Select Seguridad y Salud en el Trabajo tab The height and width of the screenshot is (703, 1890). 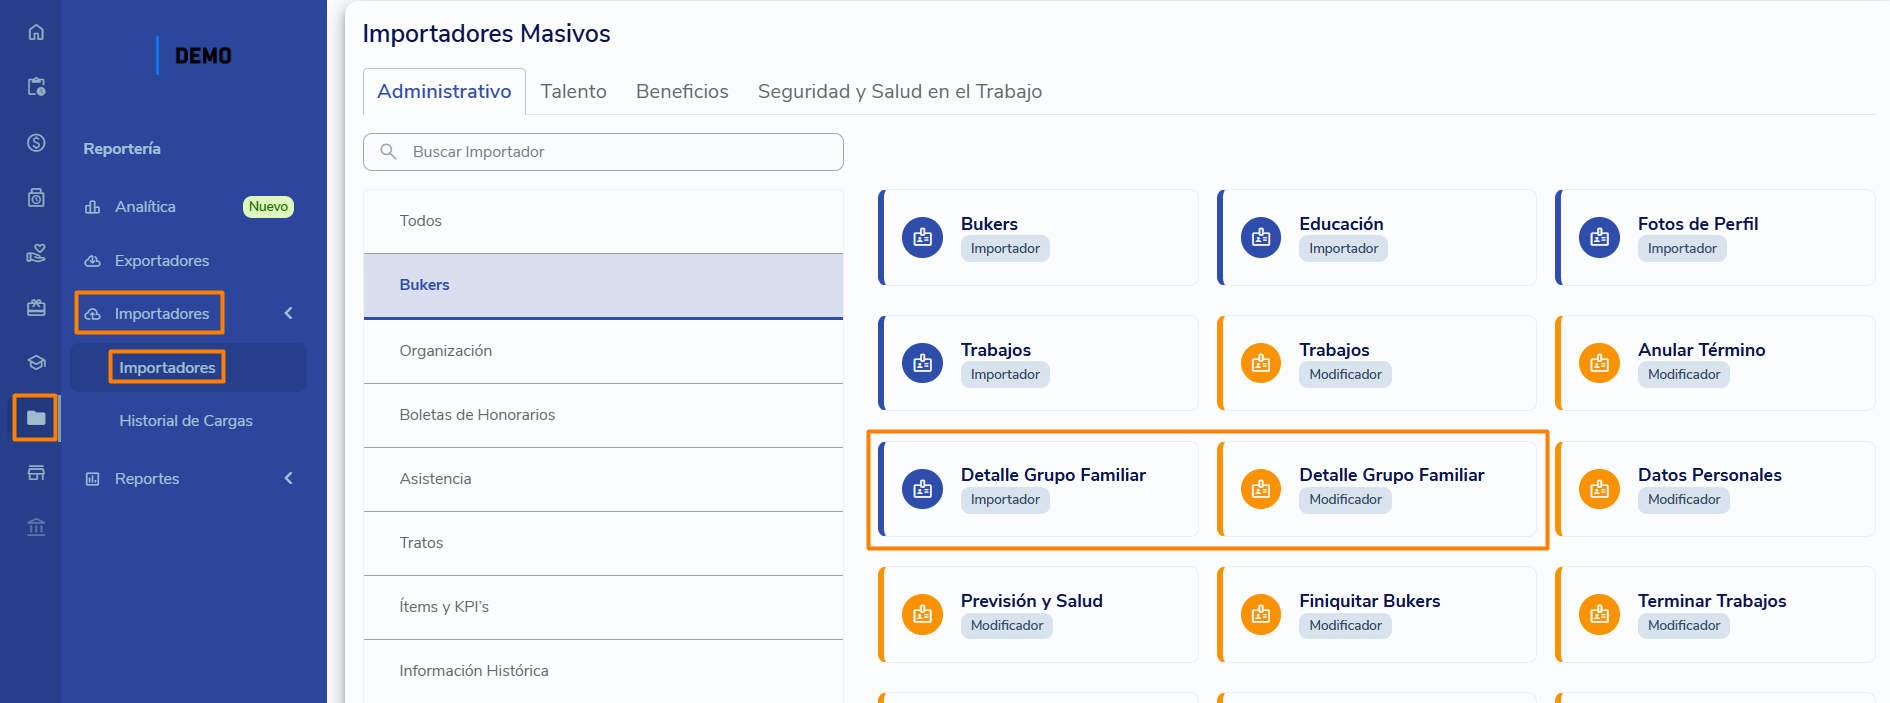pos(900,91)
